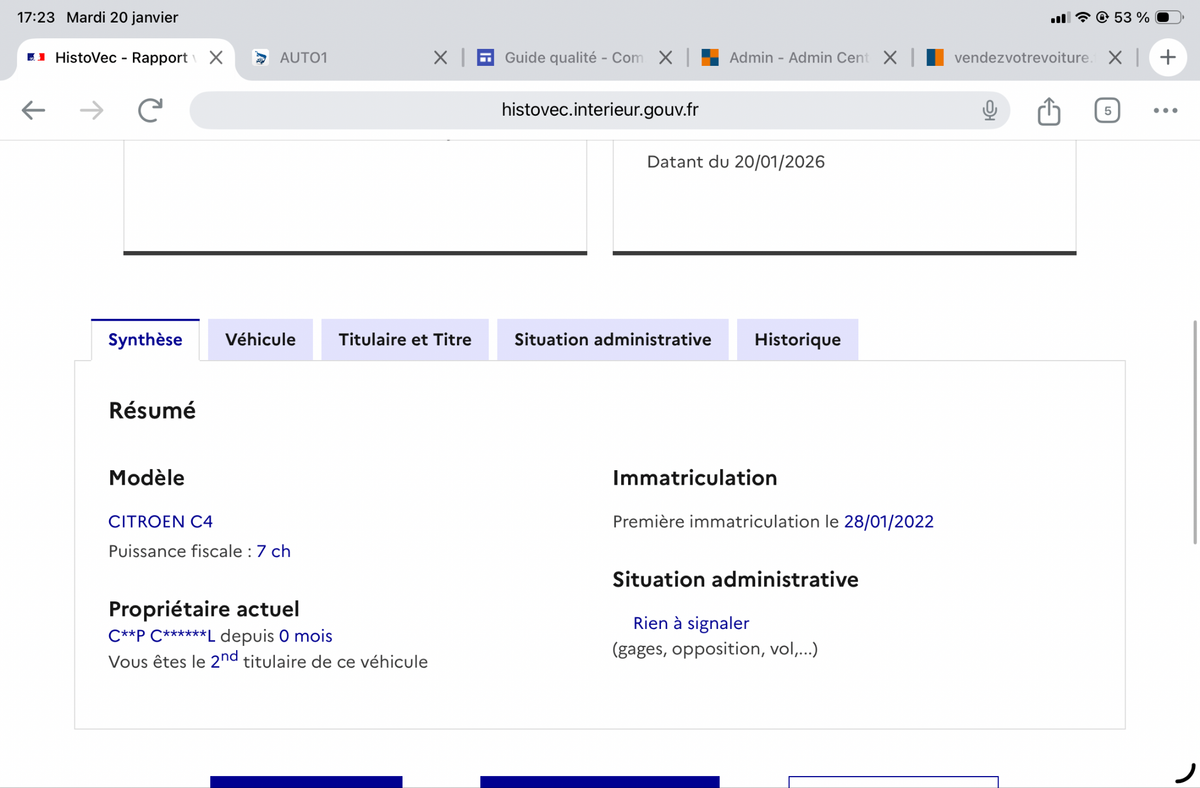Show all open tabs via the tab counter
This screenshot has width=1200, height=788.
tap(1107, 110)
